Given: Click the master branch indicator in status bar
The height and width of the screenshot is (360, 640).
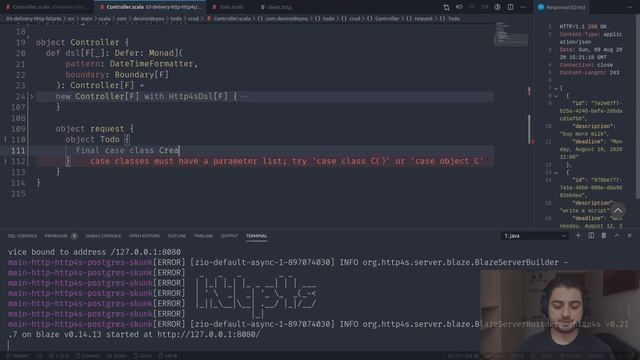Looking at the screenshot, I should point(18,356).
